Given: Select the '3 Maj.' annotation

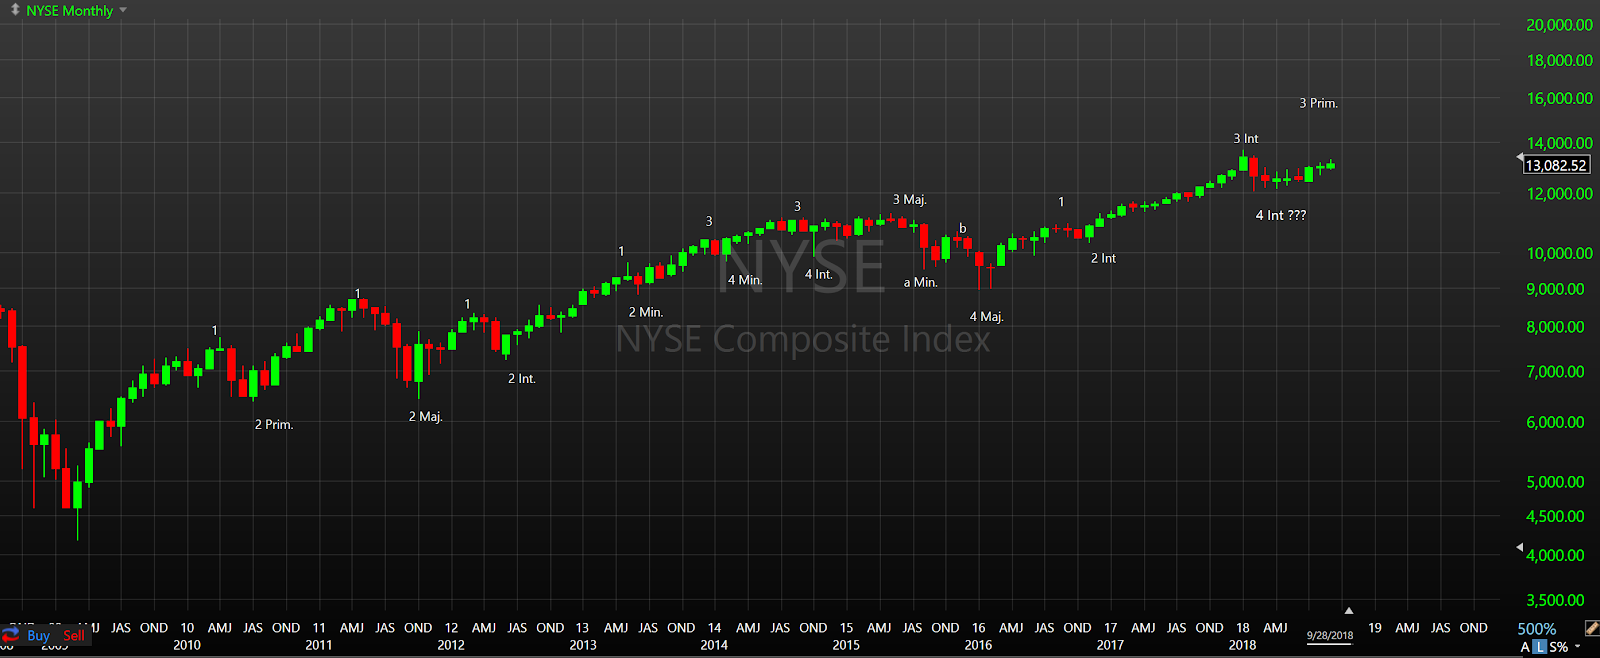Looking at the screenshot, I should coord(909,199).
